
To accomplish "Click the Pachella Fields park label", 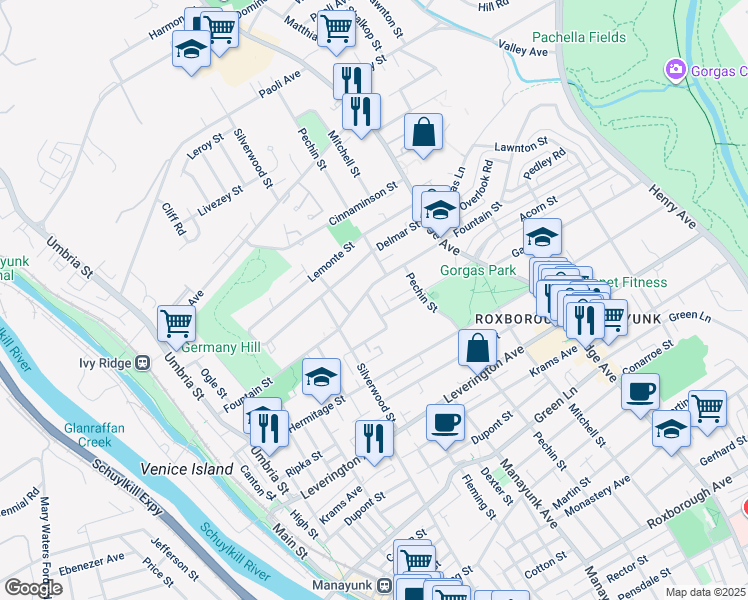I will click(x=579, y=37).
